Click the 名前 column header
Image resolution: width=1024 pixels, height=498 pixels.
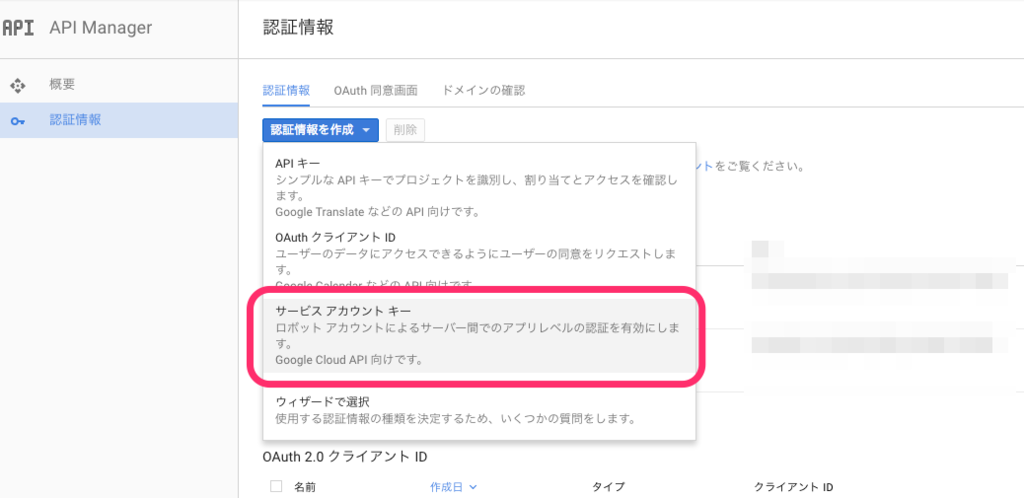pyautogui.click(x=305, y=487)
